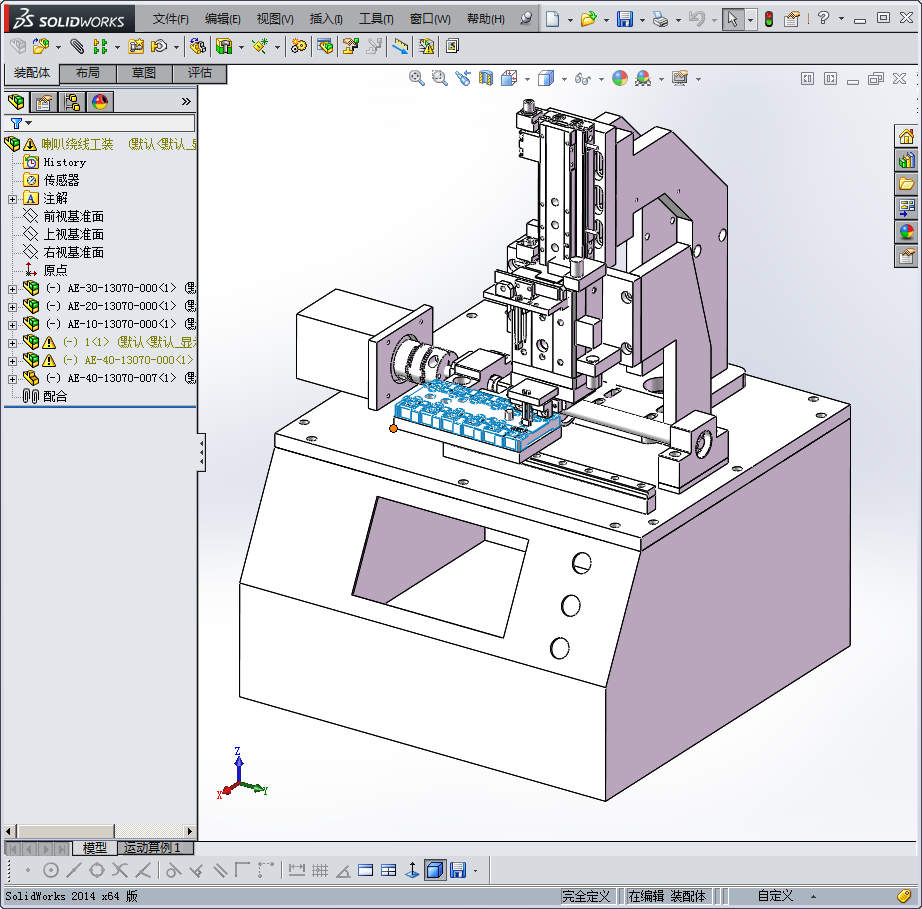Screen dimensions: 922x909
Task: Open the PropertyManager tab icon
Action: point(43,102)
